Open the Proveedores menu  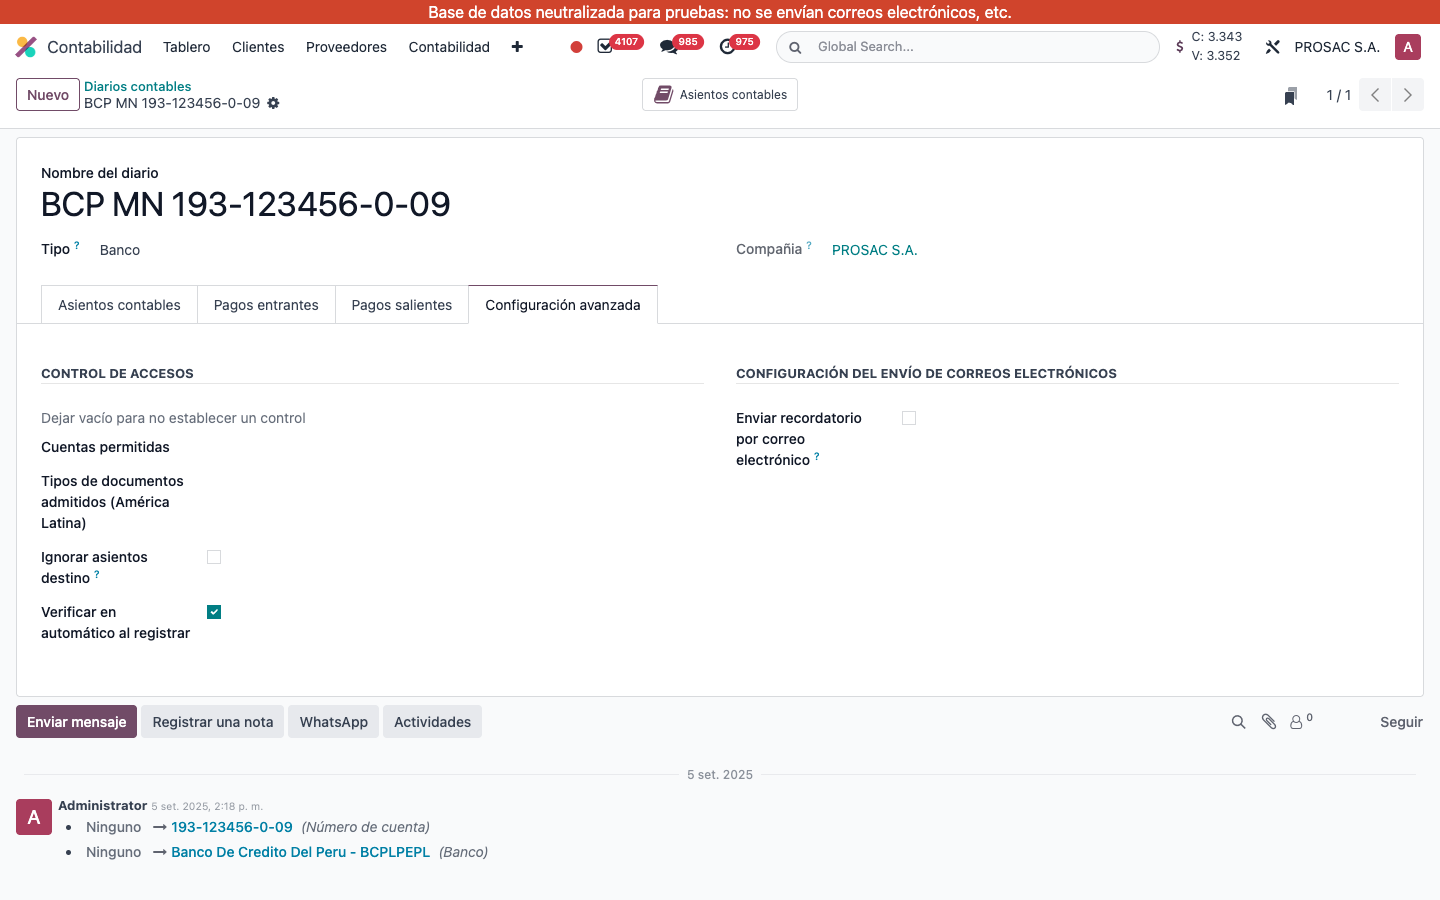tap(346, 47)
